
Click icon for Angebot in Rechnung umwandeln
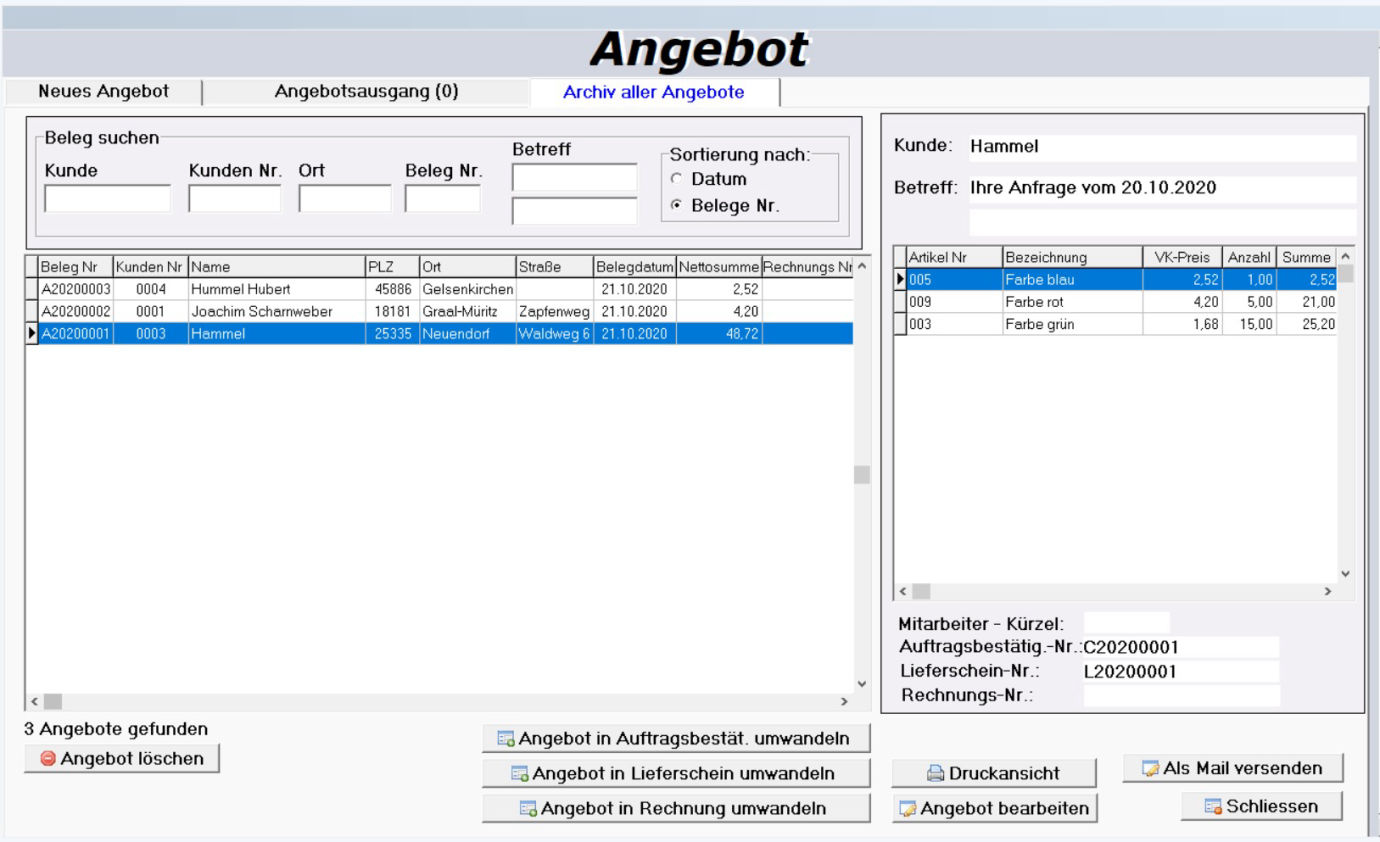click(528, 809)
